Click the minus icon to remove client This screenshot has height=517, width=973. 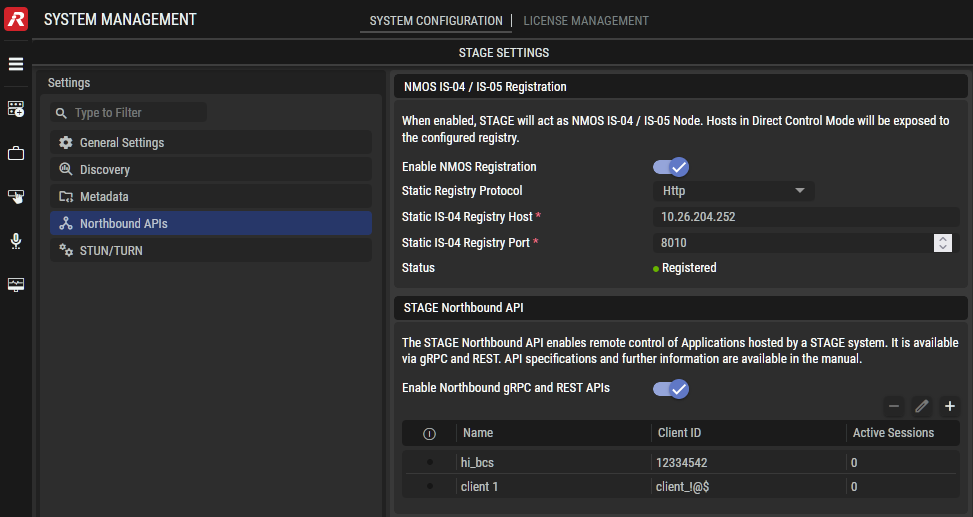[x=894, y=406]
